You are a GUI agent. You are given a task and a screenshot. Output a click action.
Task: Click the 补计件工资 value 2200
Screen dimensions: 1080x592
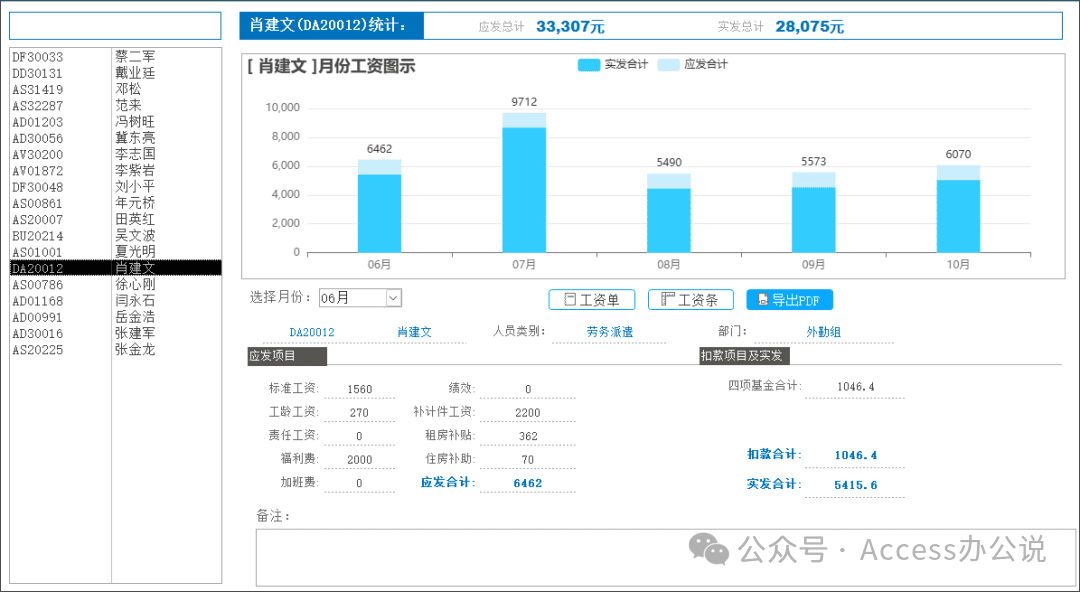pyautogui.click(x=528, y=413)
